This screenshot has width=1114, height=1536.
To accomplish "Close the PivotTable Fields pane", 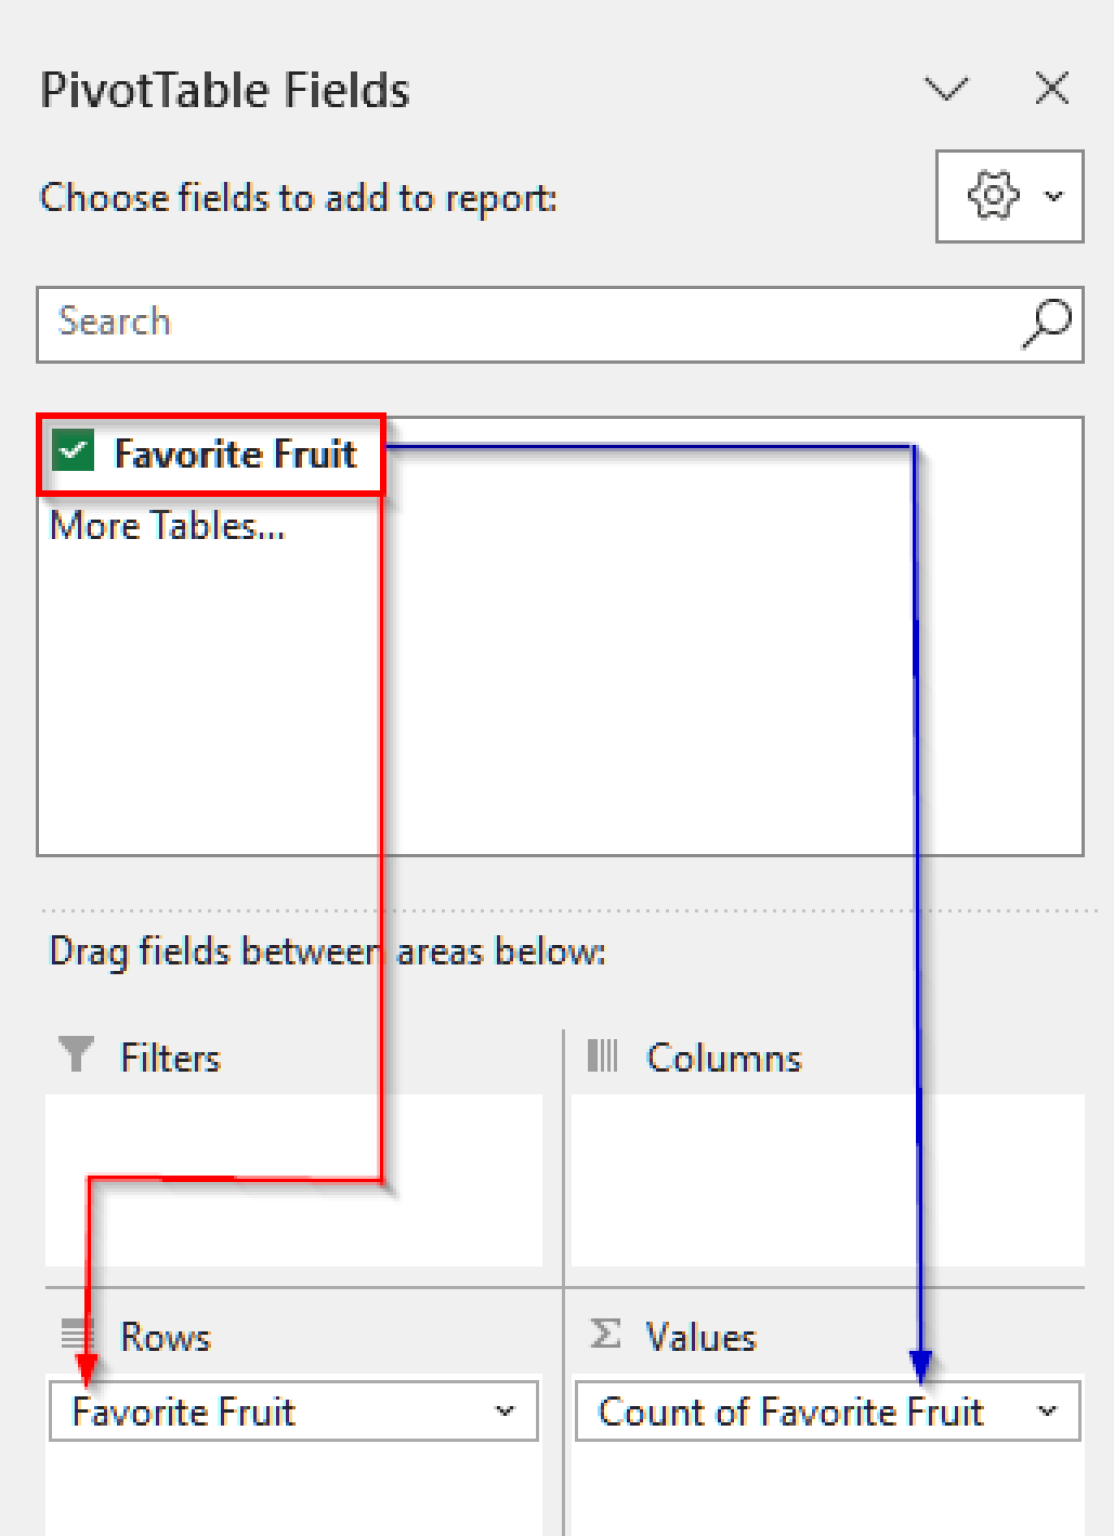I will point(1052,89).
